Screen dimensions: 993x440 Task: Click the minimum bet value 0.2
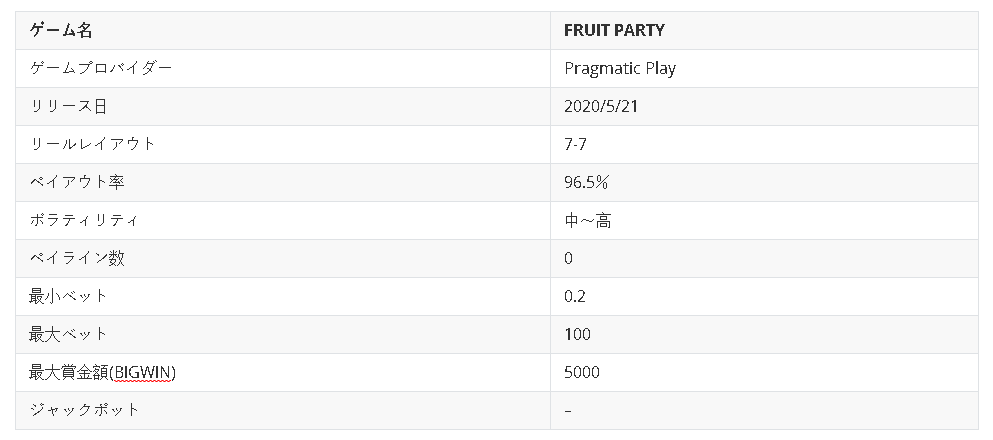575,296
